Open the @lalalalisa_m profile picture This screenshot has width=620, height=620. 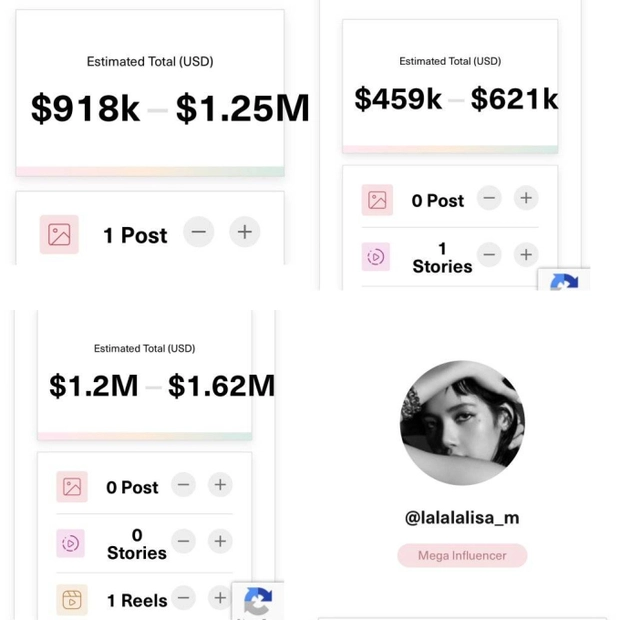(462, 423)
